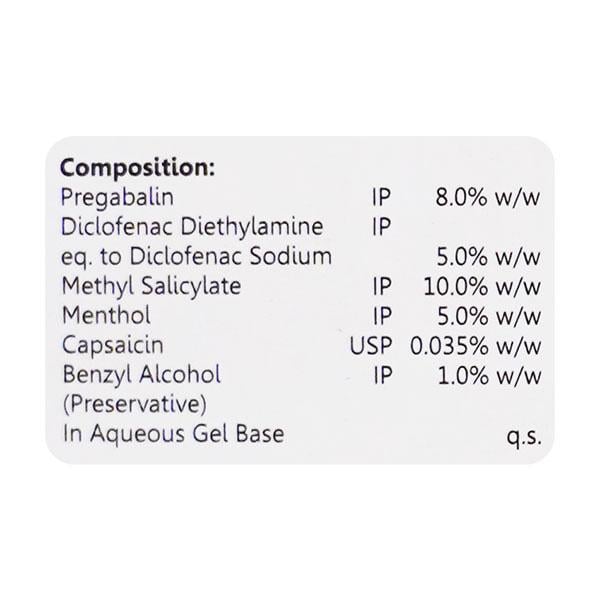Image resolution: width=600 pixels, height=600 pixels.
Task: Select the In Aqueous Gel Base text
Action: tap(173, 434)
